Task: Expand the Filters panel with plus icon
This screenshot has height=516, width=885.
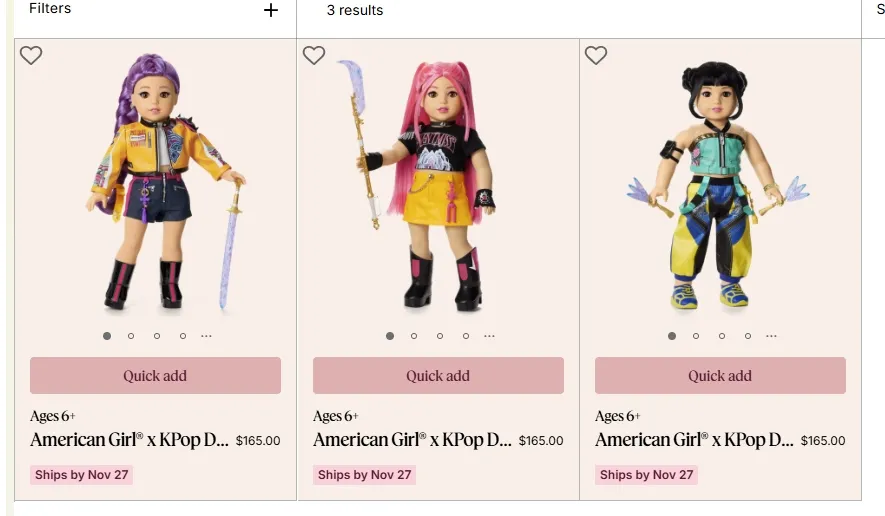Action: (271, 10)
